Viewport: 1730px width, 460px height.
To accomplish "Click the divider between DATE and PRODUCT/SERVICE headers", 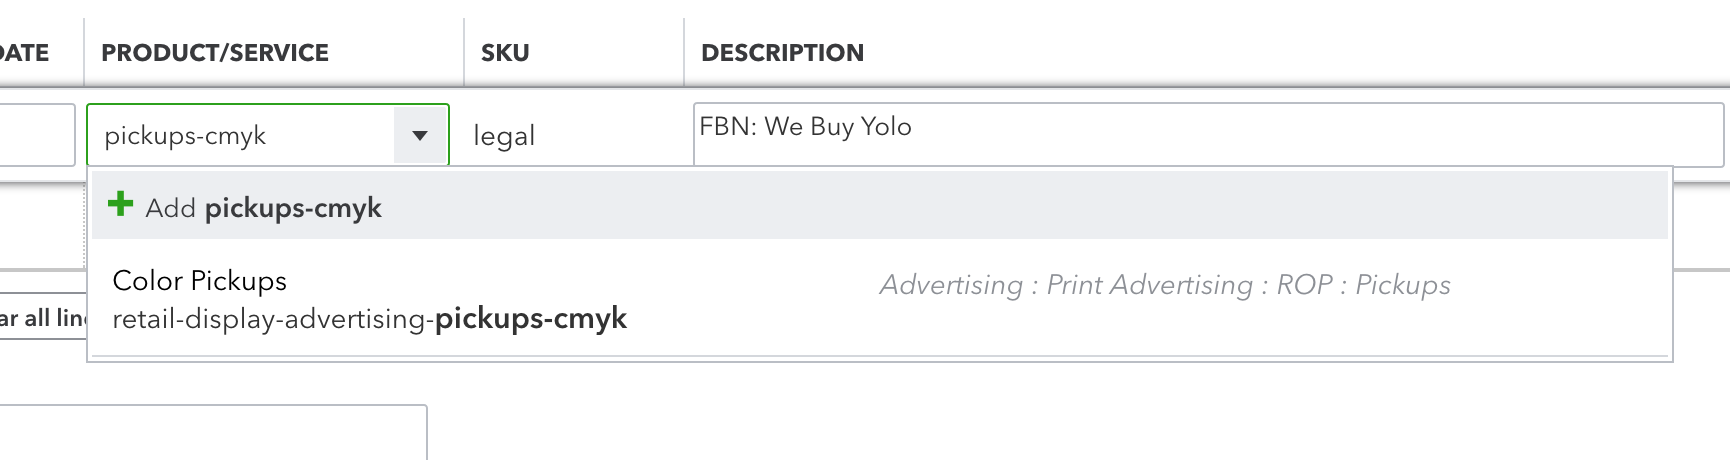I will (84, 52).
